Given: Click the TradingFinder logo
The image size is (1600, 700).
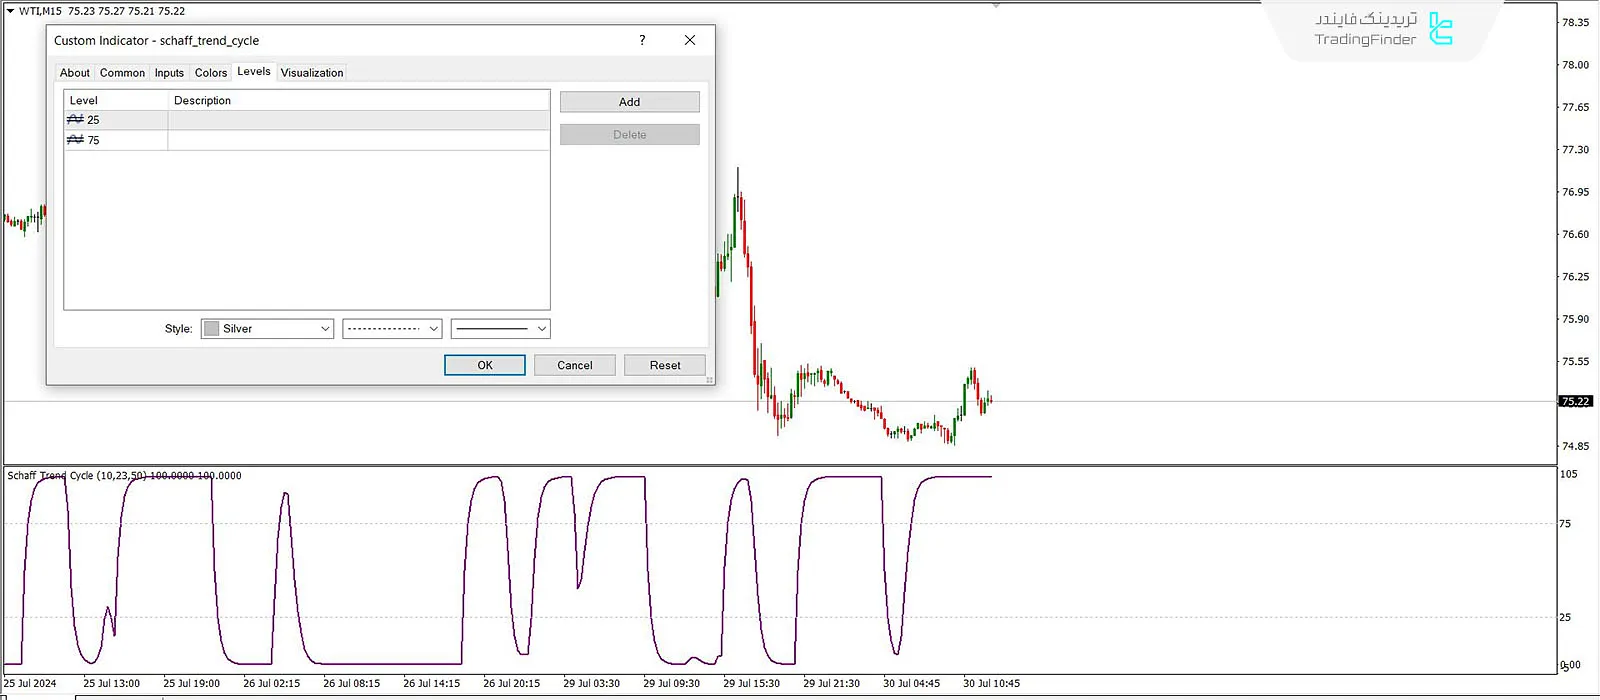Looking at the screenshot, I should (x=1440, y=29).
